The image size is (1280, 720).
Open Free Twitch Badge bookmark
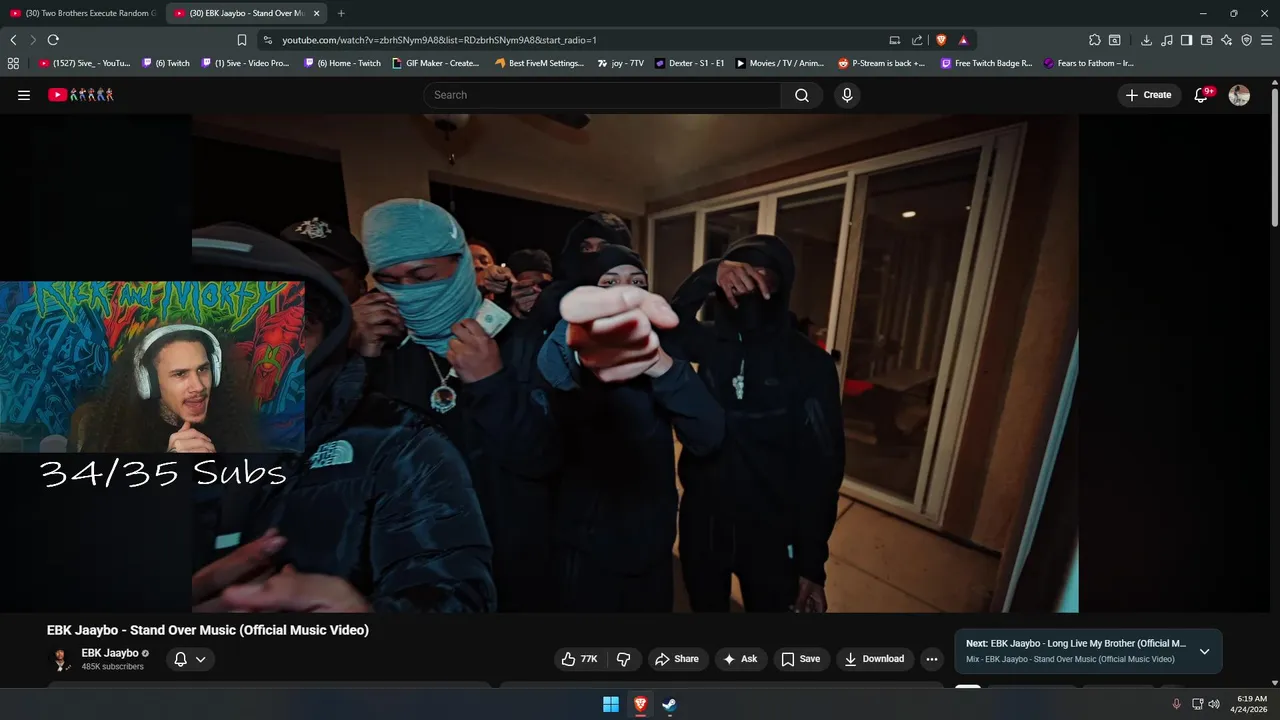coord(987,63)
